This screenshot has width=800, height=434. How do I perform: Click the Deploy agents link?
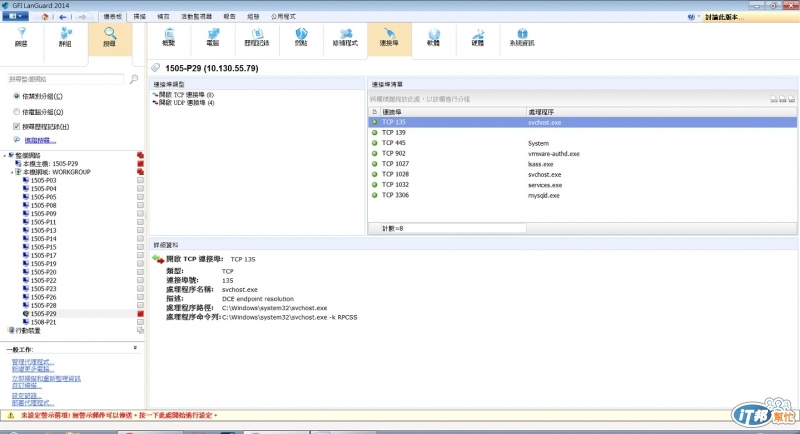pos(33,403)
